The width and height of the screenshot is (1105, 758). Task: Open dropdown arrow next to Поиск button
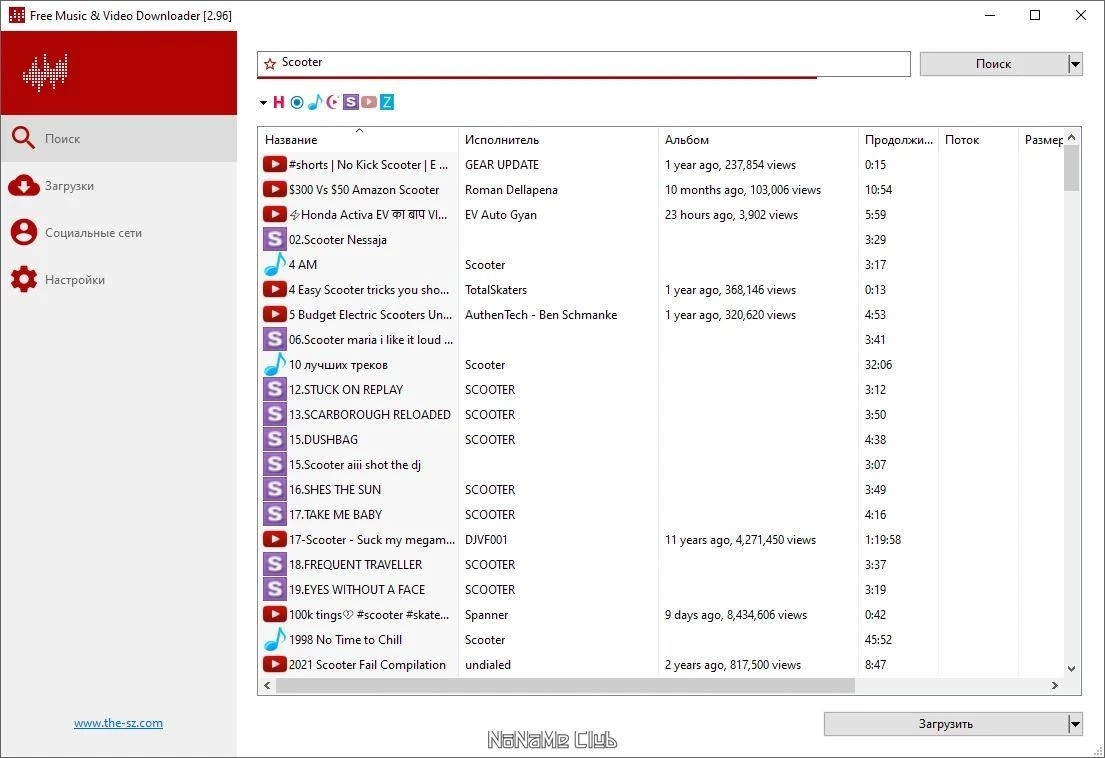[x=1075, y=64]
